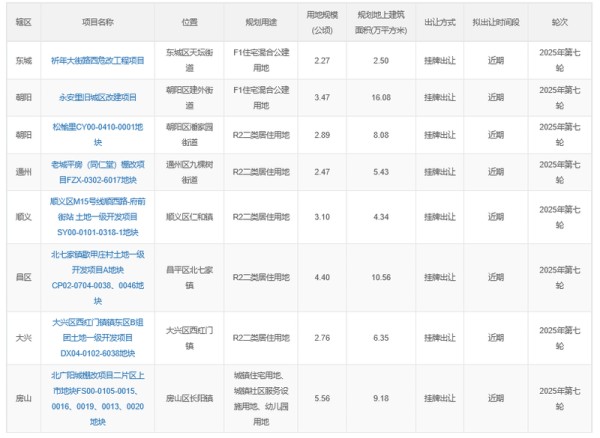The image size is (600, 438).
Task: Open the SY00-0101-0318-1地块 project link
Action: [98, 217]
